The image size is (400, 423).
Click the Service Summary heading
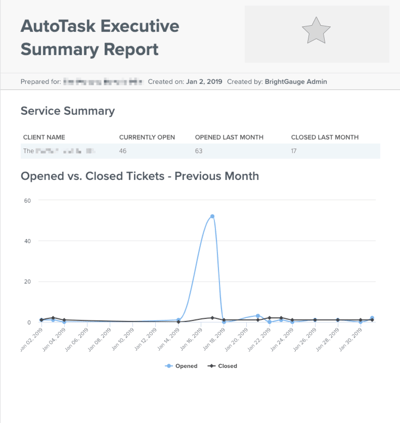point(68,111)
